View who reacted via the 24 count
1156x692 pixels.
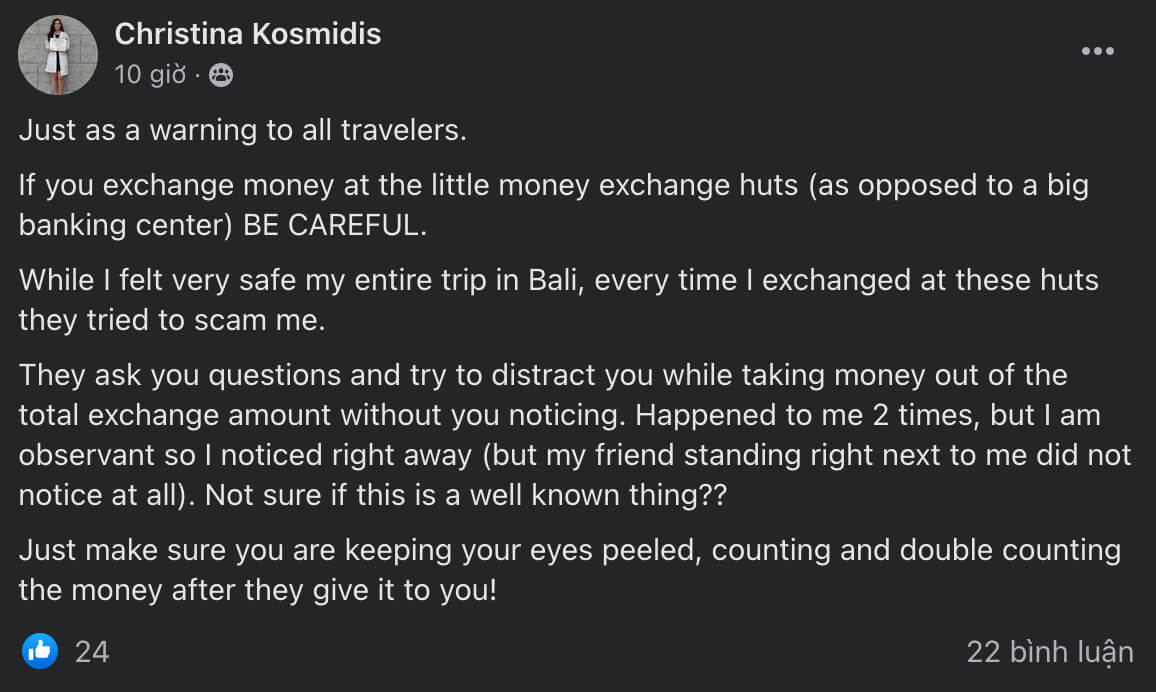click(x=92, y=652)
